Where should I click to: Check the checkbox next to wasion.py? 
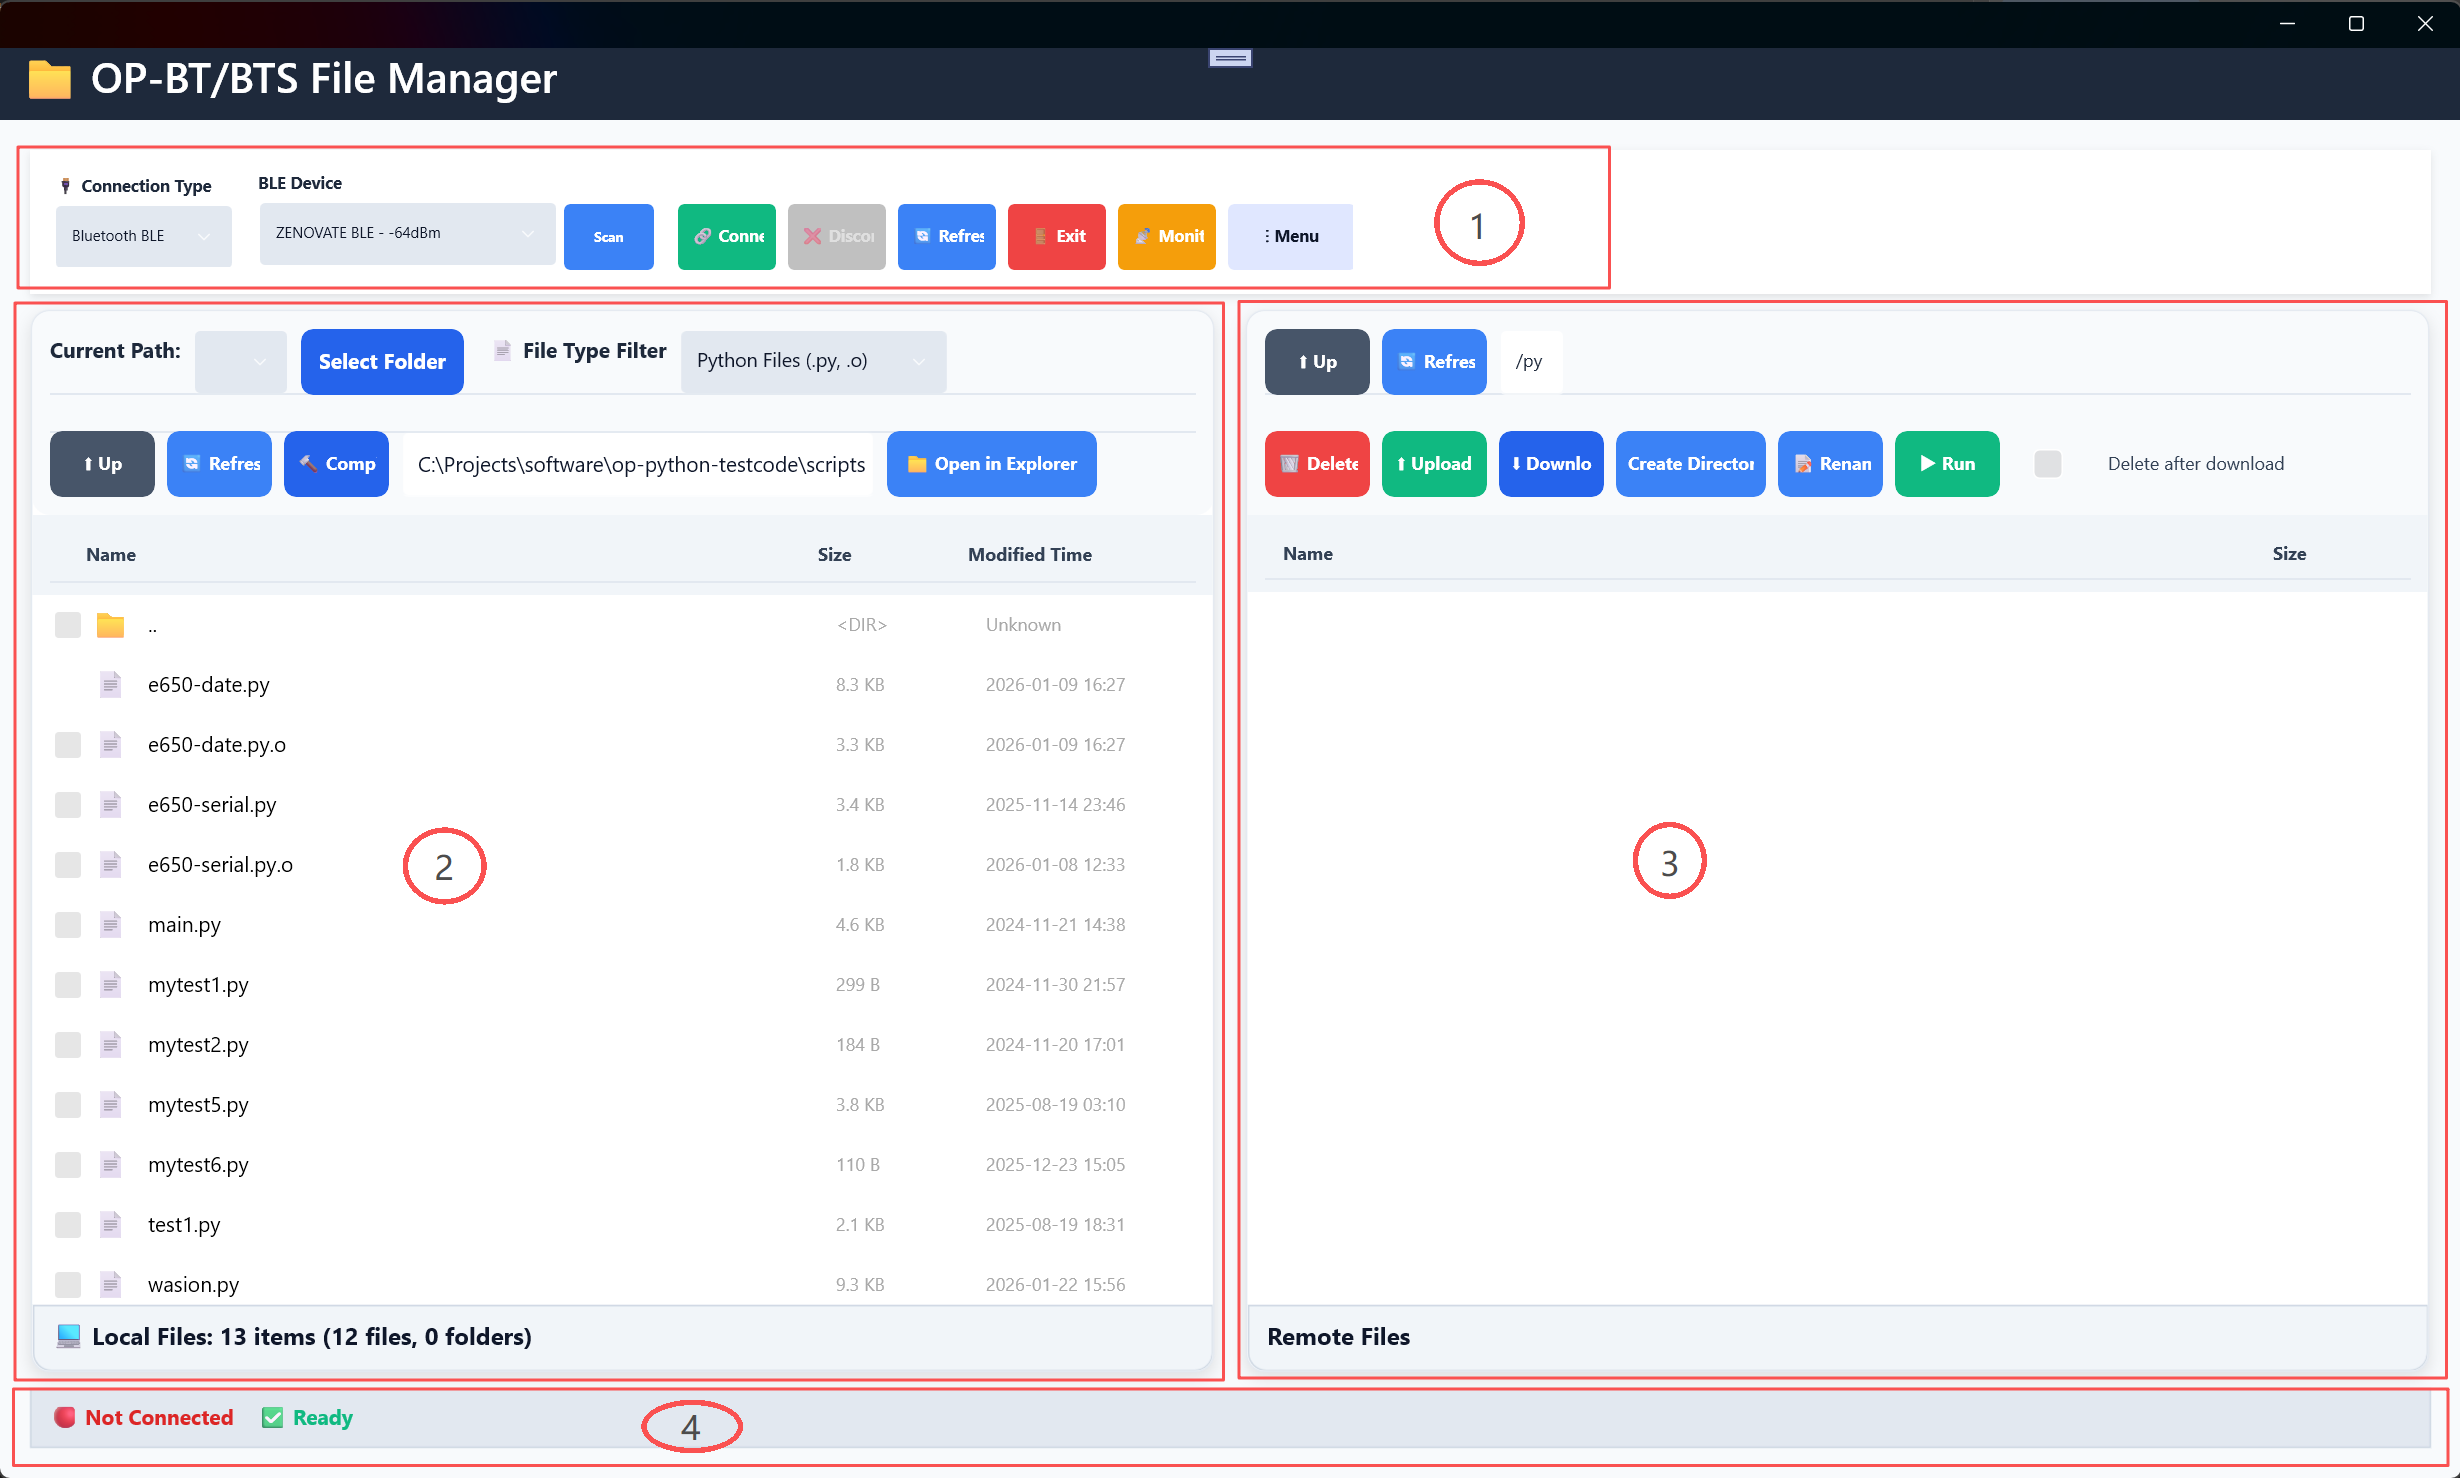point(67,1284)
